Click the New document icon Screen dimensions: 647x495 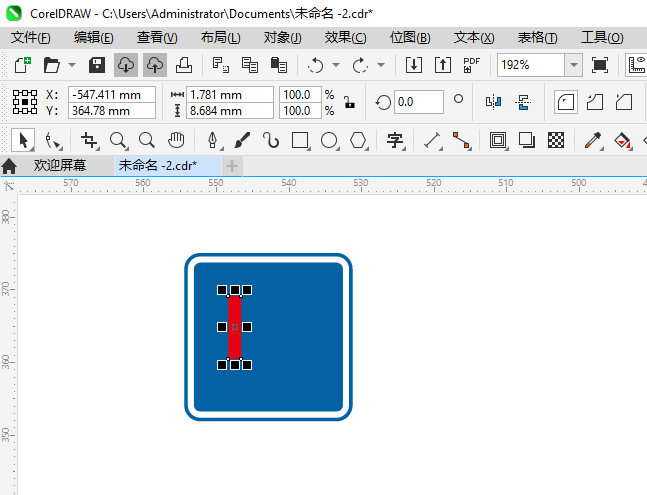coord(23,65)
